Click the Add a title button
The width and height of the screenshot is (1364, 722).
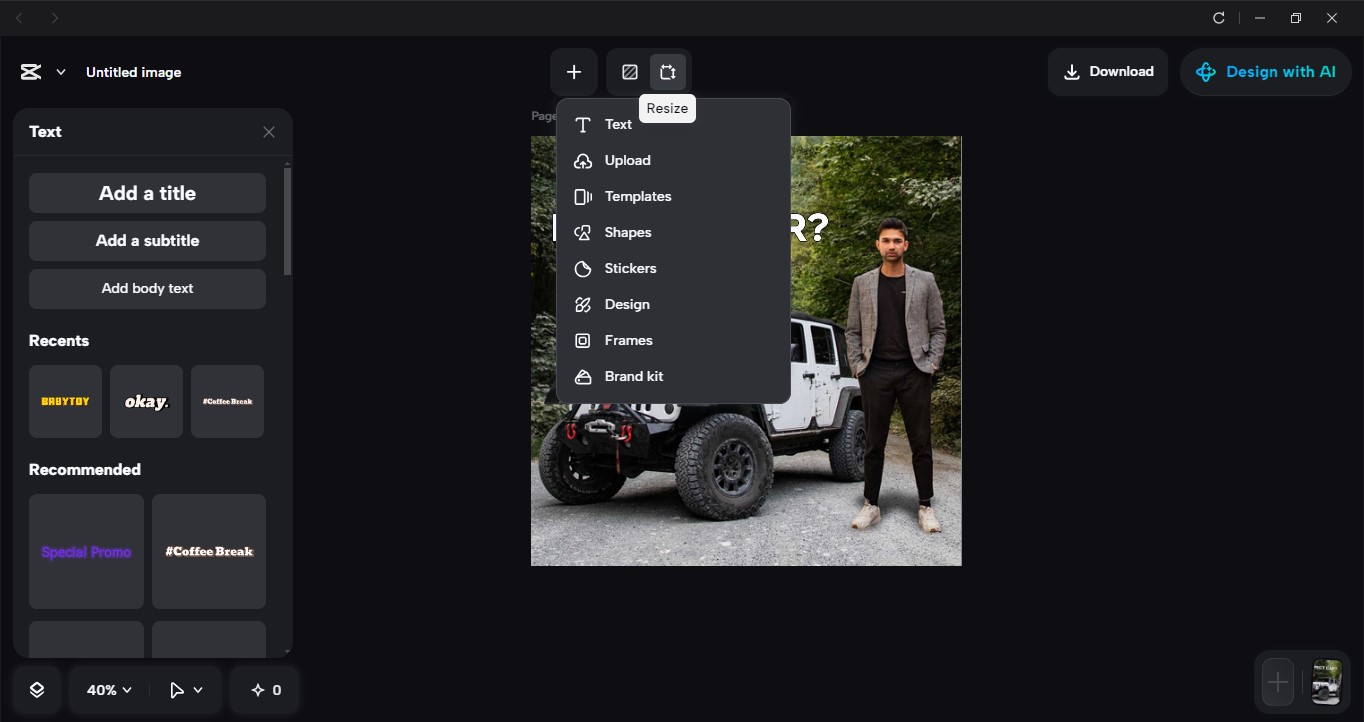click(147, 192)
